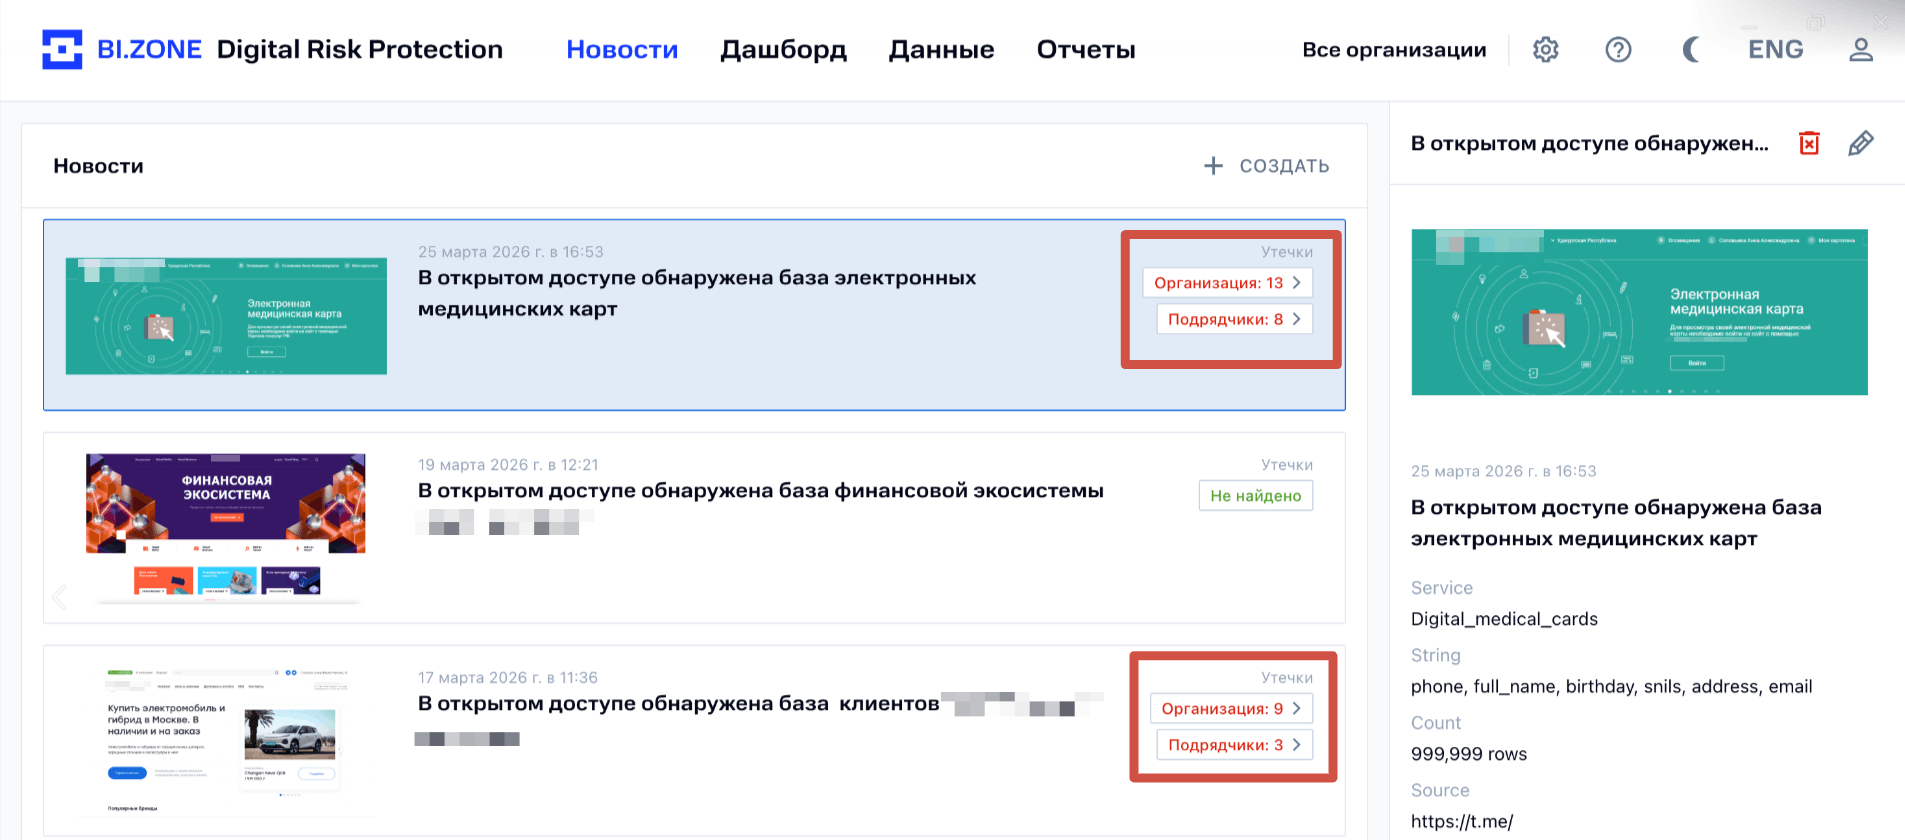
Task: Click the Digital Risk Protection title
Action: (360, 49)
